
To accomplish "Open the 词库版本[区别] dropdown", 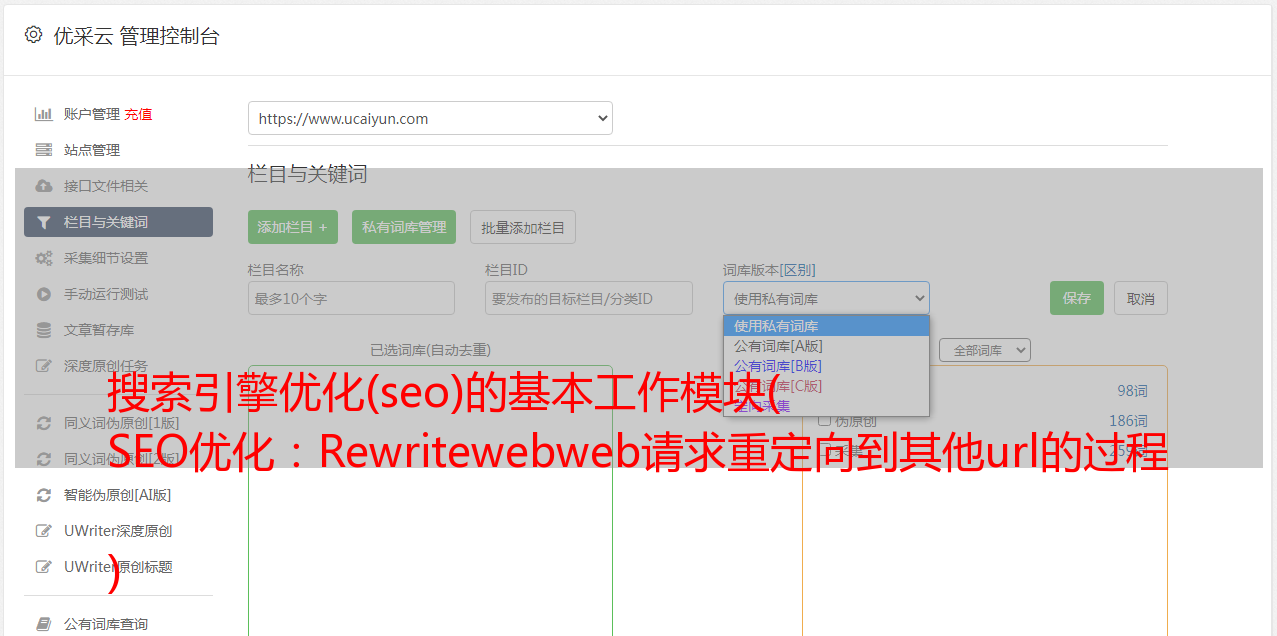I will pyautogui.click(x=826, y=298).
